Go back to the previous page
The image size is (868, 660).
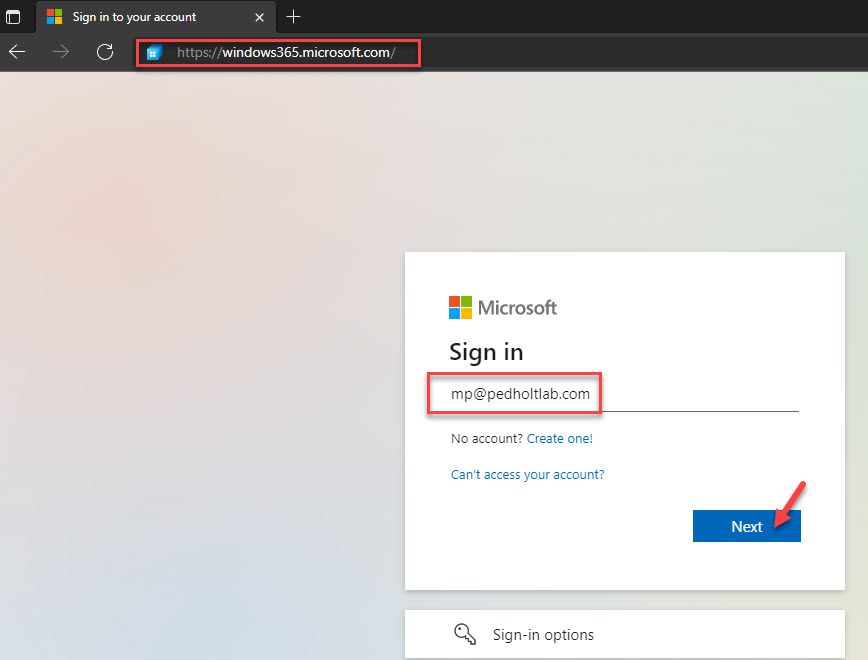pos(17,52)
